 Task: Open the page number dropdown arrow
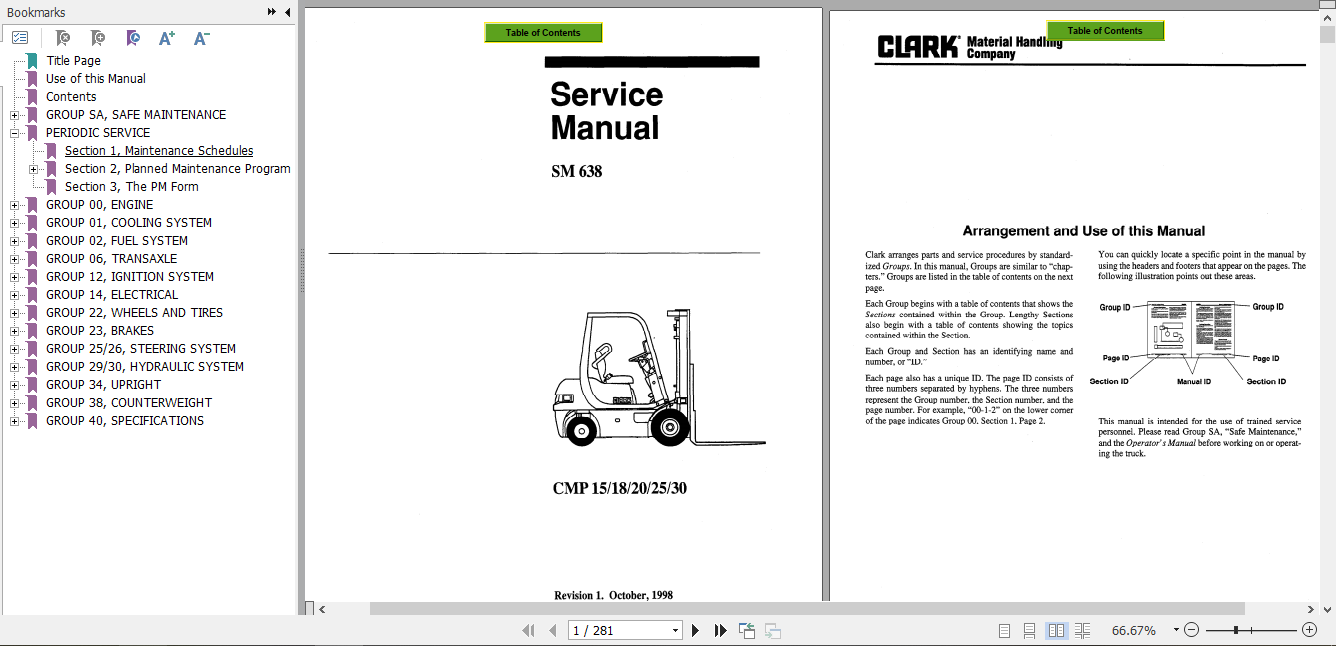[676, 631]
